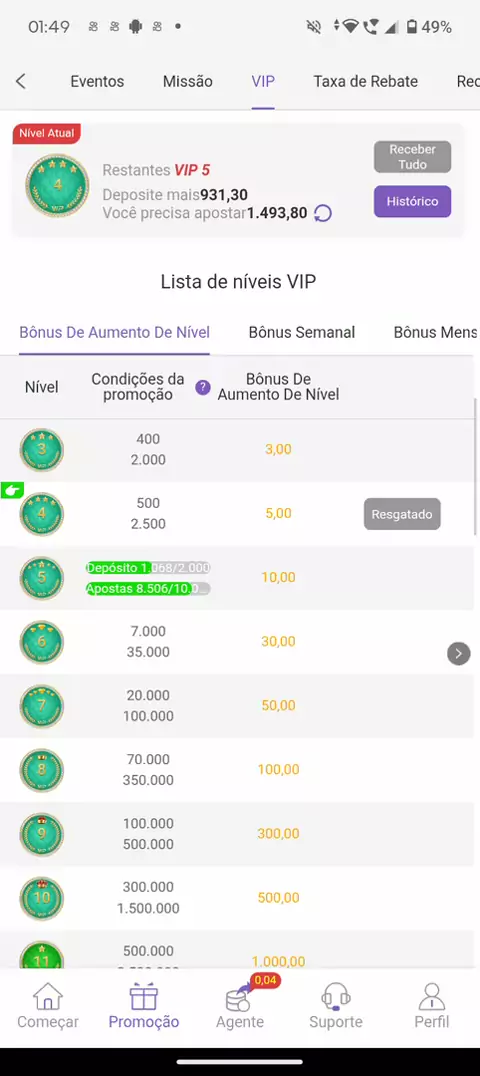480x1076 pixels.
Task: Refresh the required bet amount icon
Action: (x=323, y=213)
